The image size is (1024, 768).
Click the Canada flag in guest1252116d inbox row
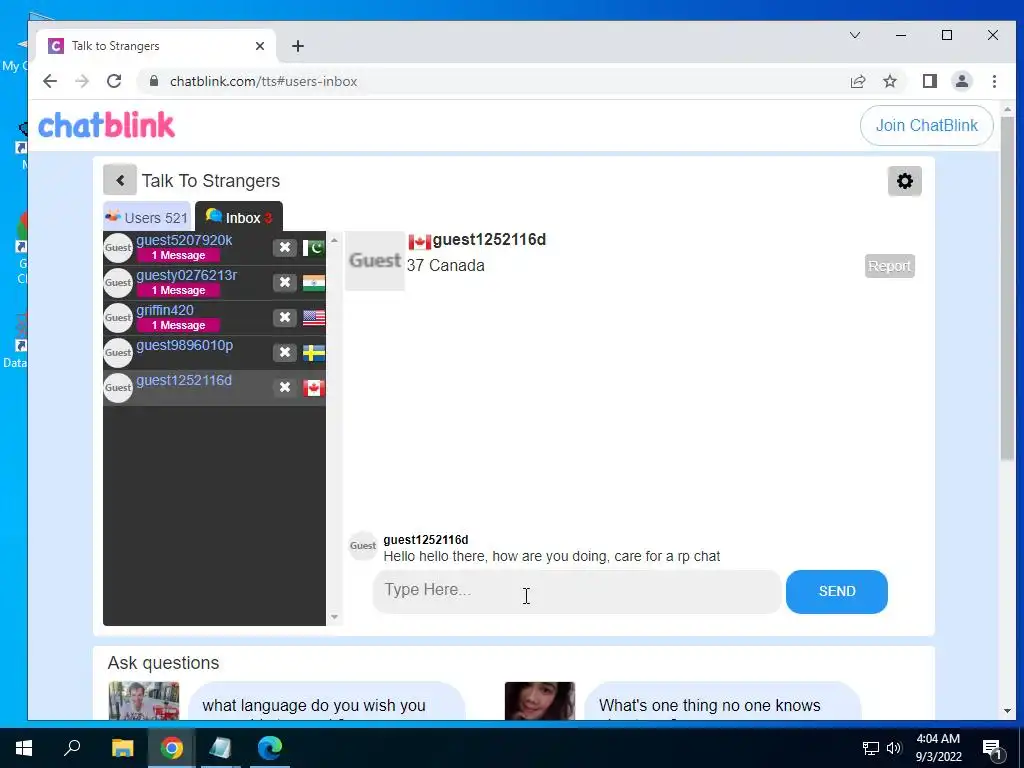313,388
